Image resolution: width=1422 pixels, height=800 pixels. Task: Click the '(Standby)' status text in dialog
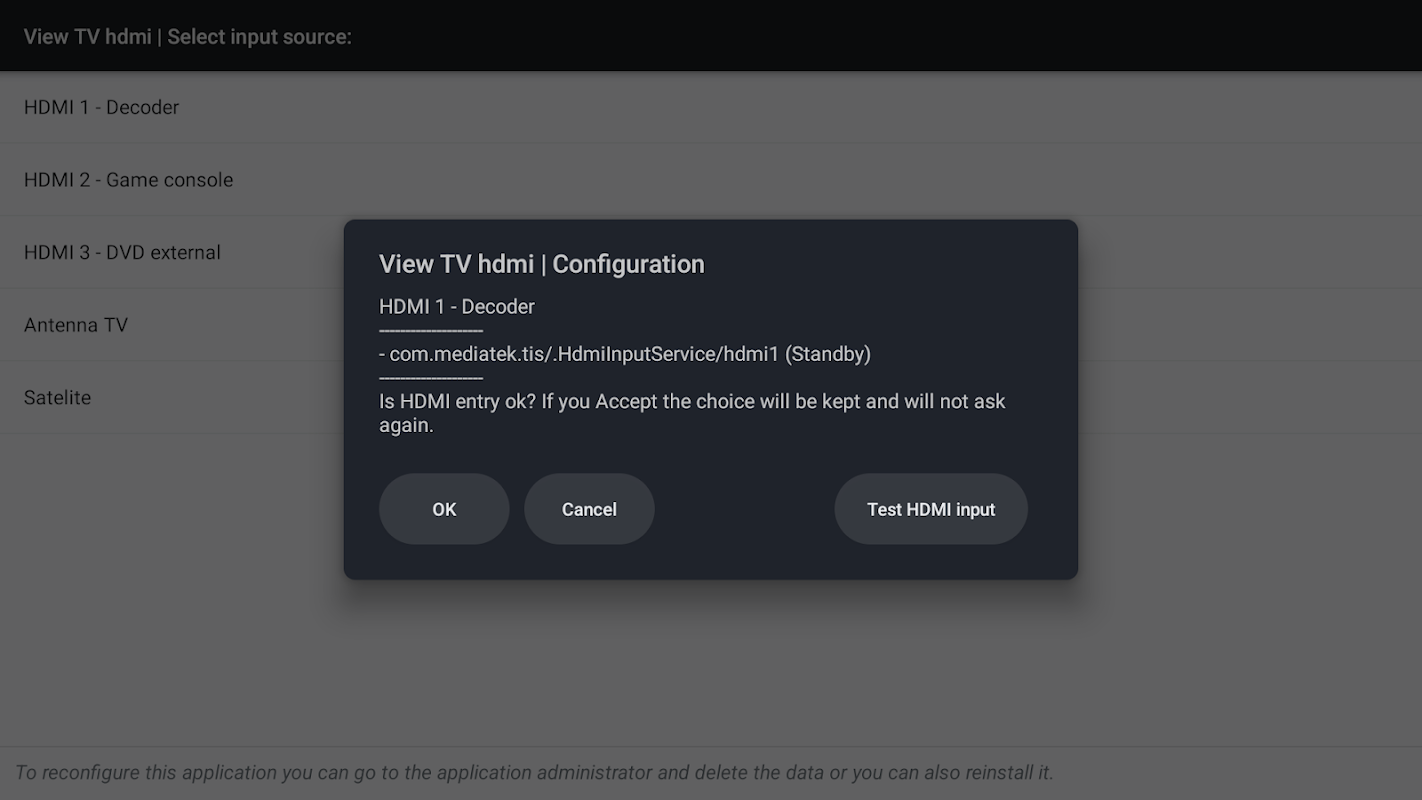coord(828,354)
